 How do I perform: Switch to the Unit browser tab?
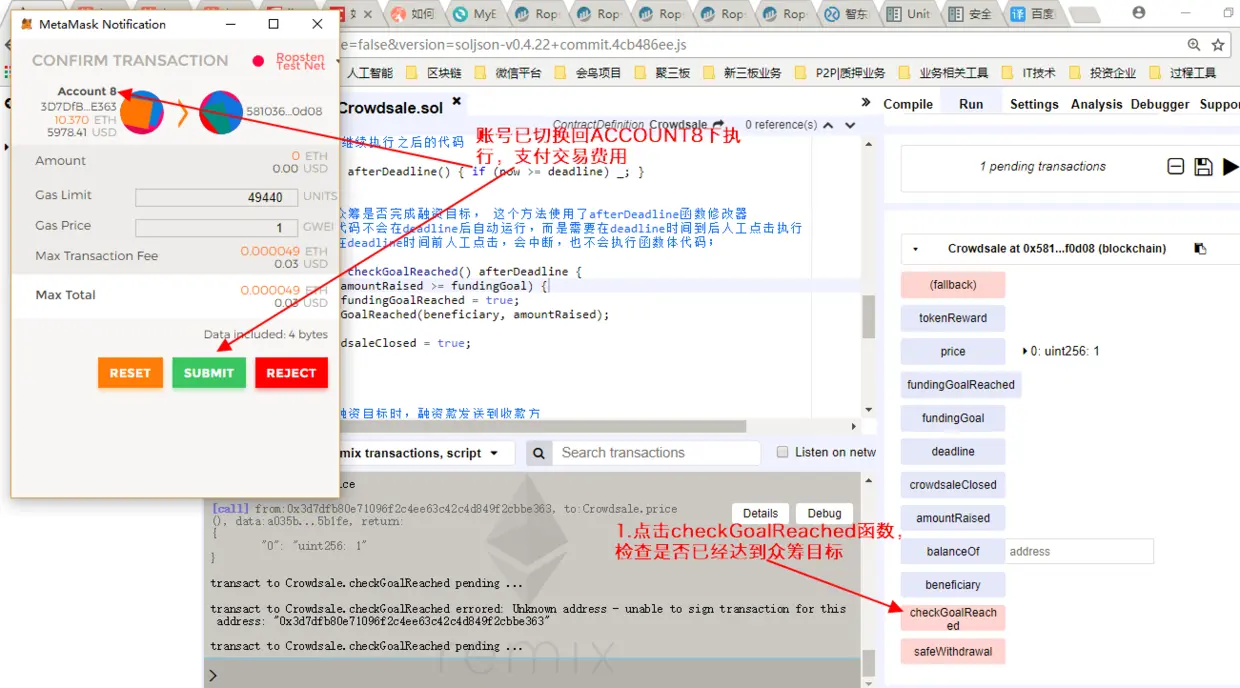[910, 14]
